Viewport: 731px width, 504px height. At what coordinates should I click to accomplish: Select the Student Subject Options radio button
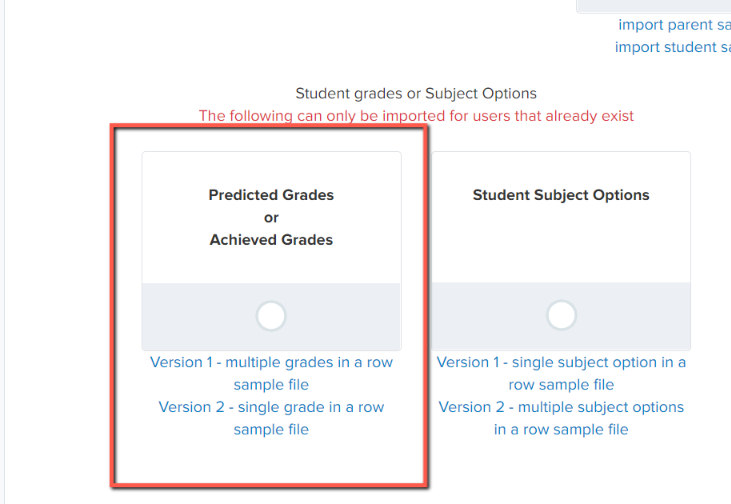click(x=561, y=315)
